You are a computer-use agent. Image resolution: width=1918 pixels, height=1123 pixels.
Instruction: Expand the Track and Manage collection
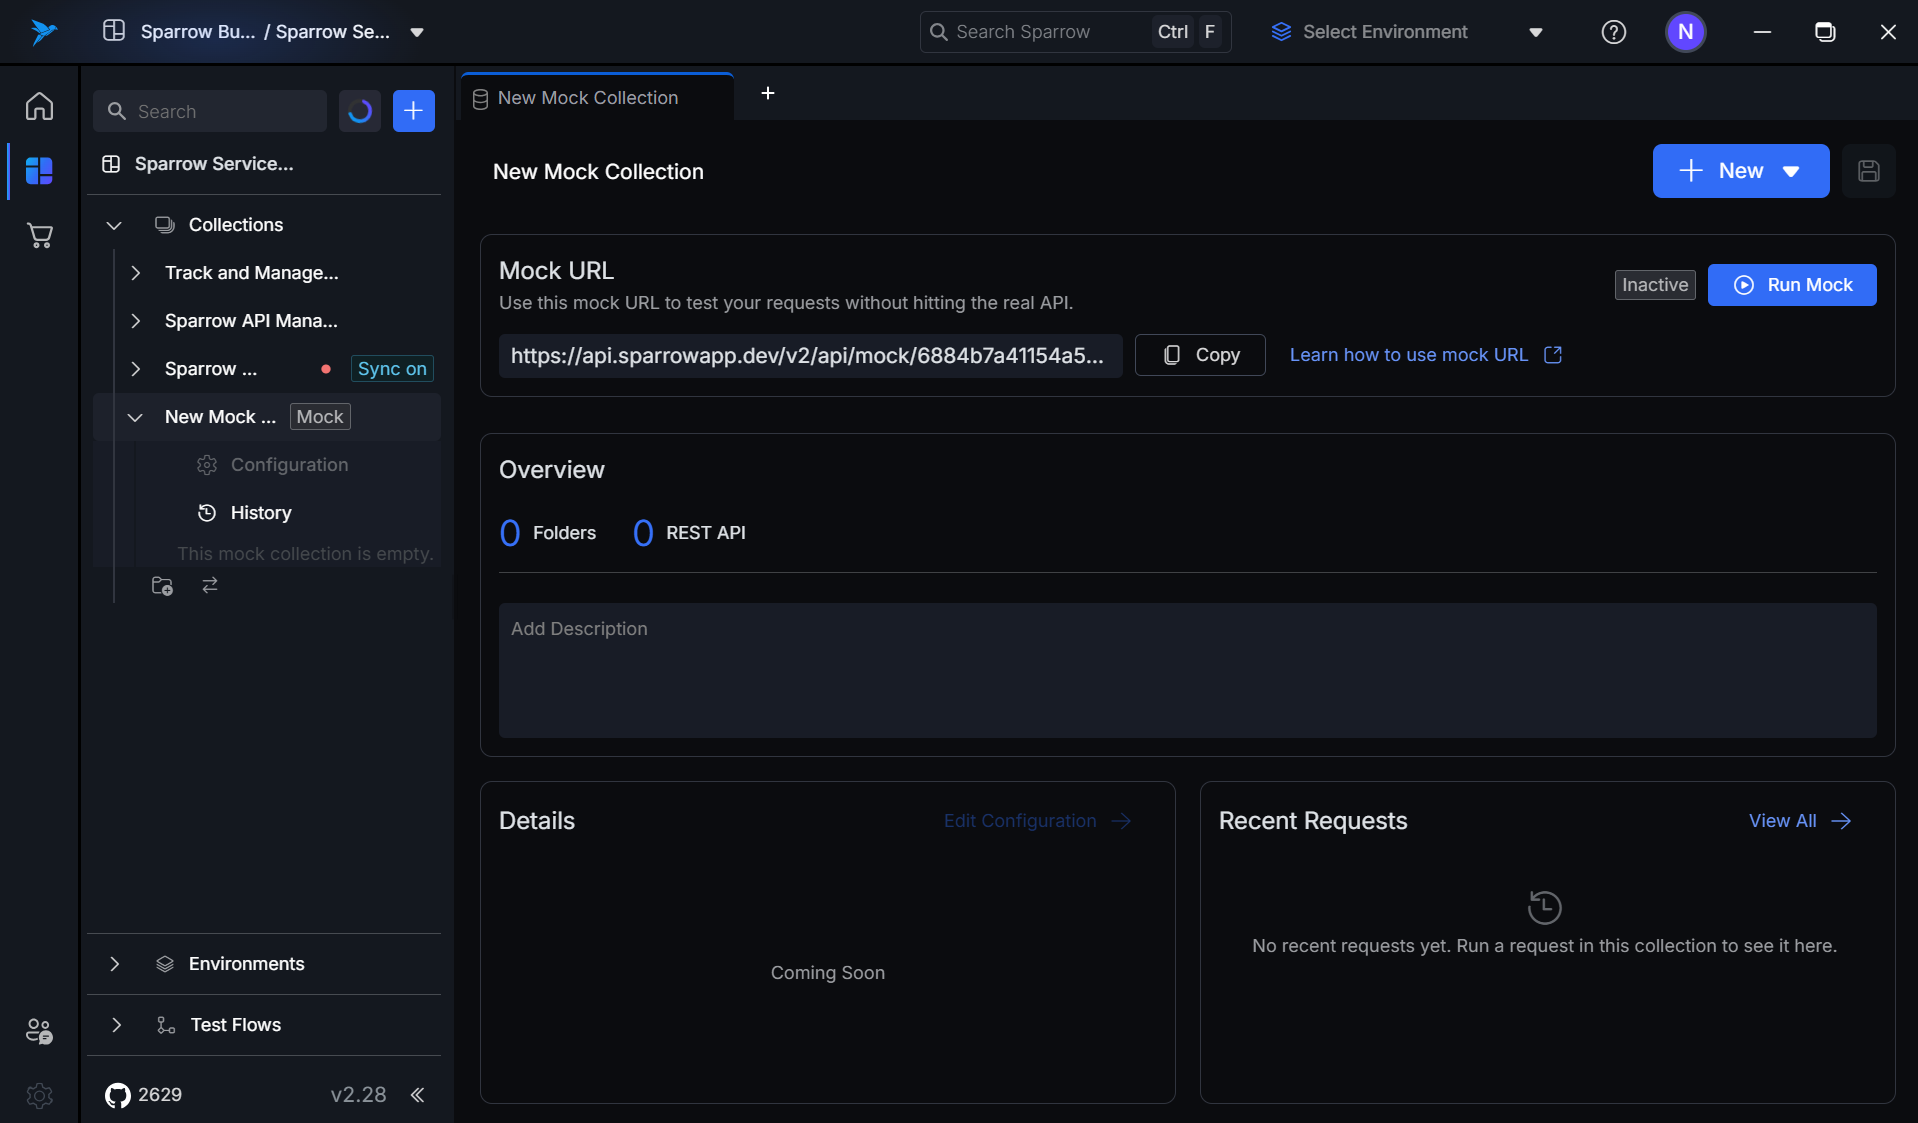coord(136,273)
